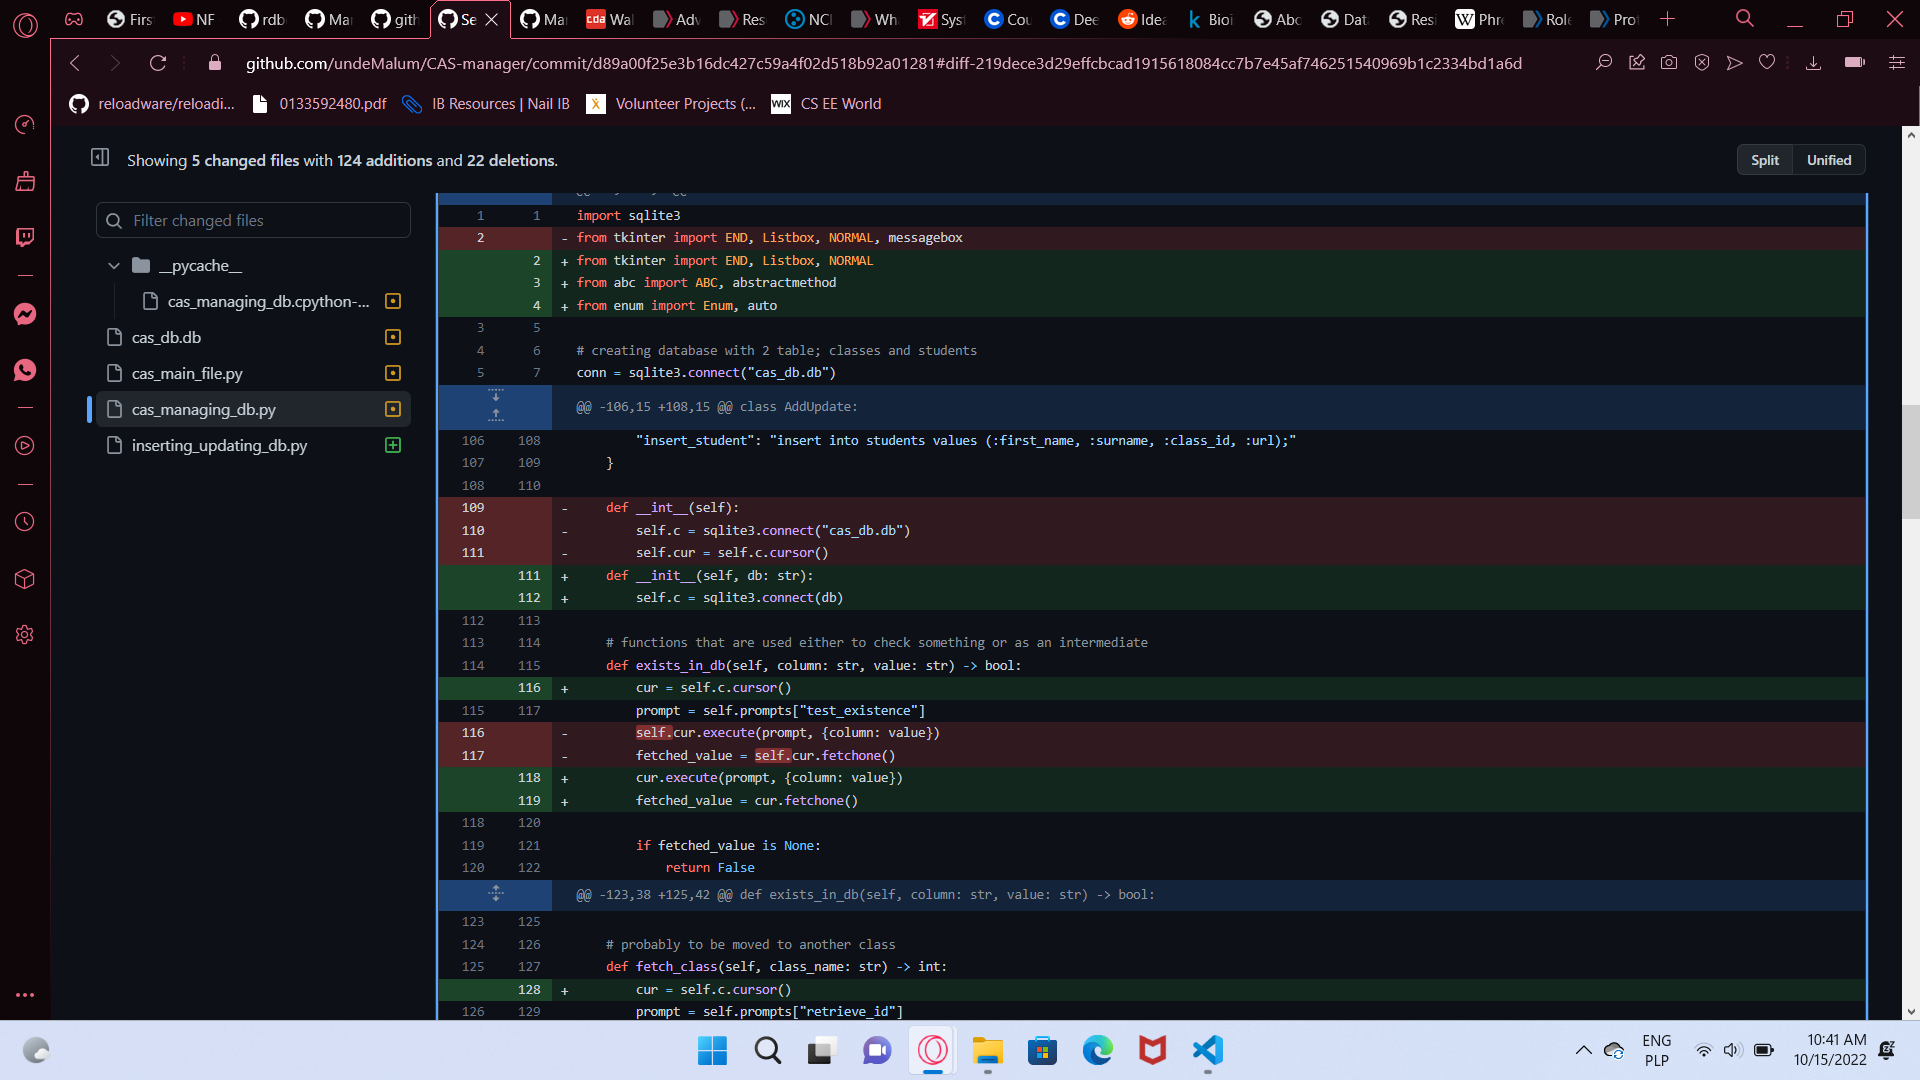Close the active Se tab
The image size is (1920, 1080).
492,19
